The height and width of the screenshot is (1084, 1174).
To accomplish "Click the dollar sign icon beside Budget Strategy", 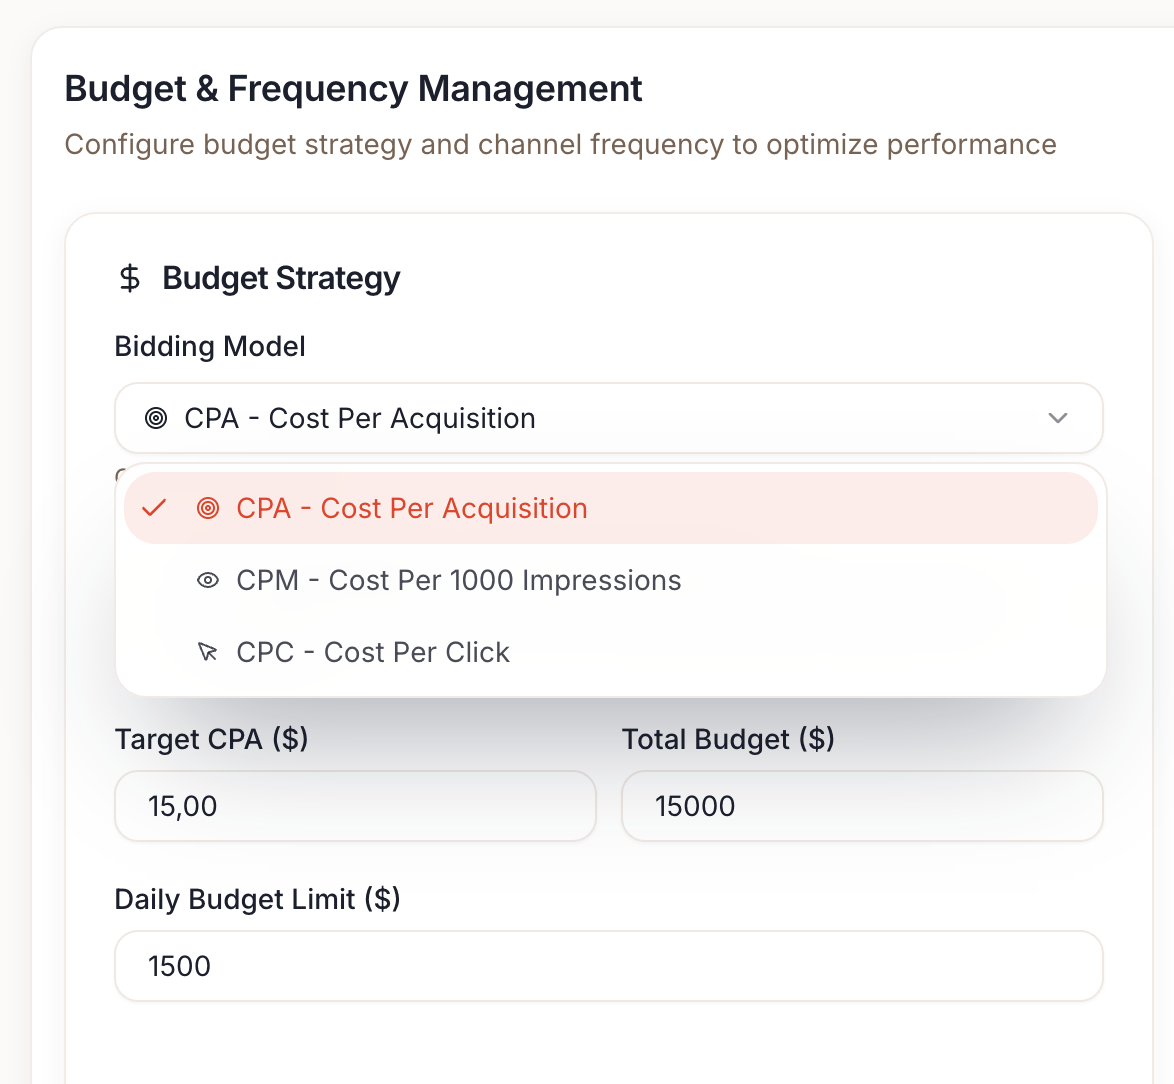I will click(x=129, y=279).
